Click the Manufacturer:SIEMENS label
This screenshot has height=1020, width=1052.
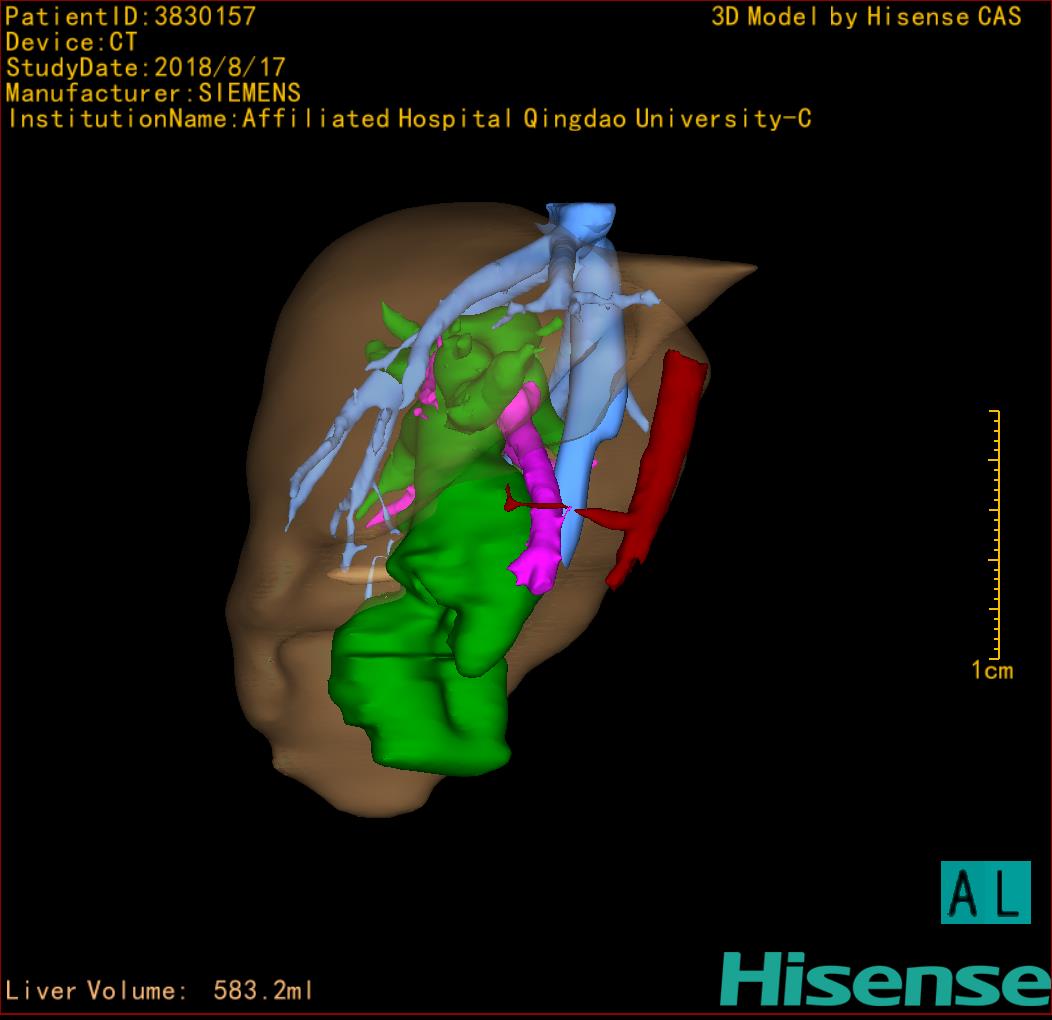153,93
